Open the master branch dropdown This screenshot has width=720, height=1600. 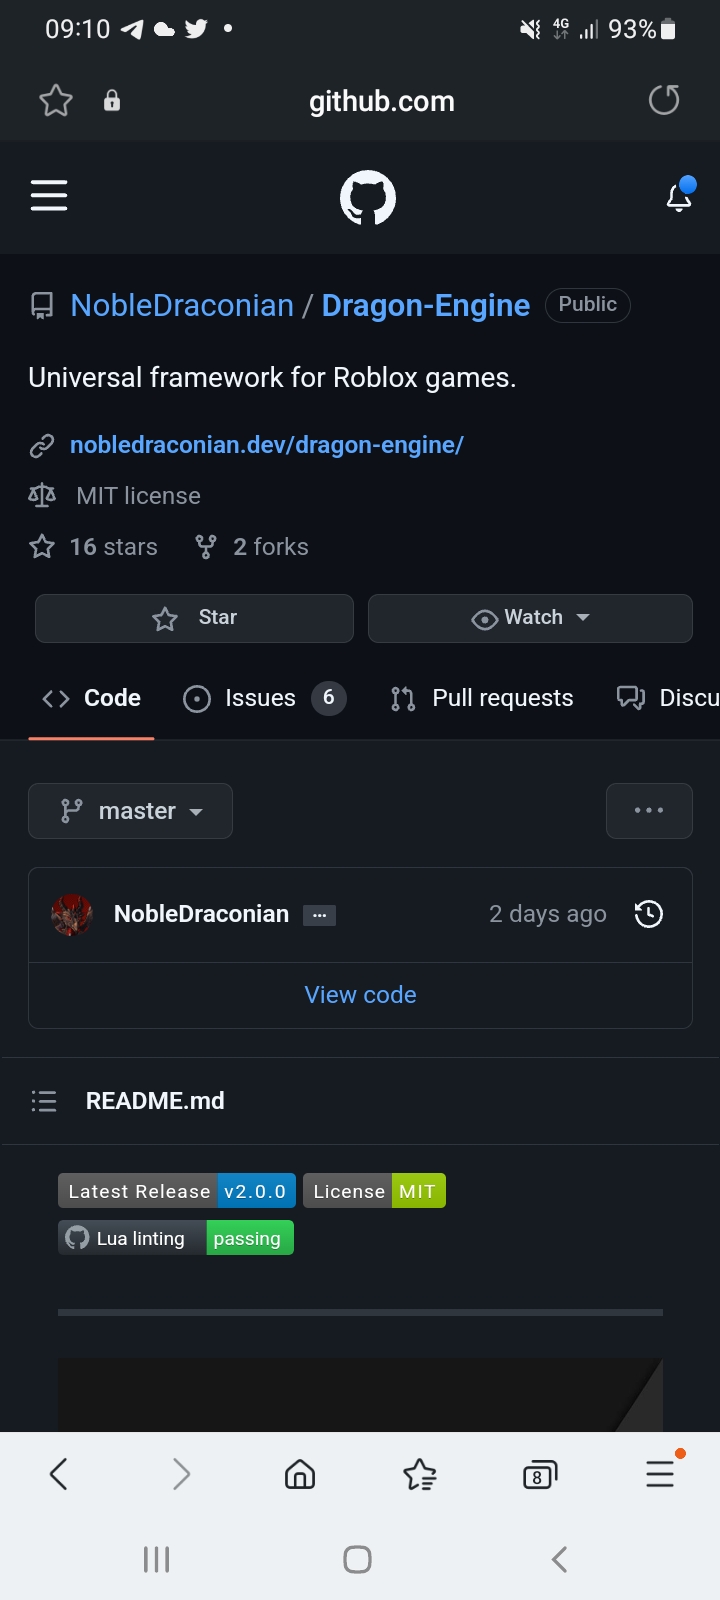(x=131, y=811)
